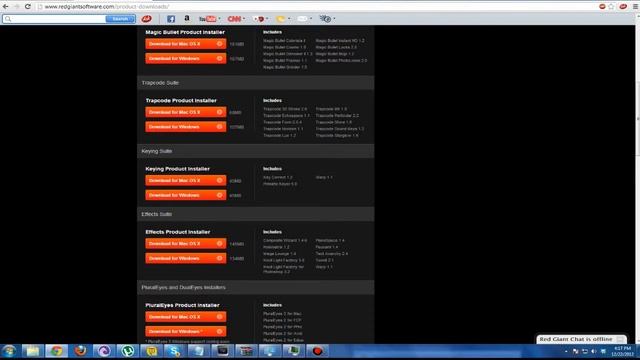Image resolution: width=640 pixels, height=360 pixels.
Task: Show hidden system tray icons arrow
Action: (x=566, y=351)
